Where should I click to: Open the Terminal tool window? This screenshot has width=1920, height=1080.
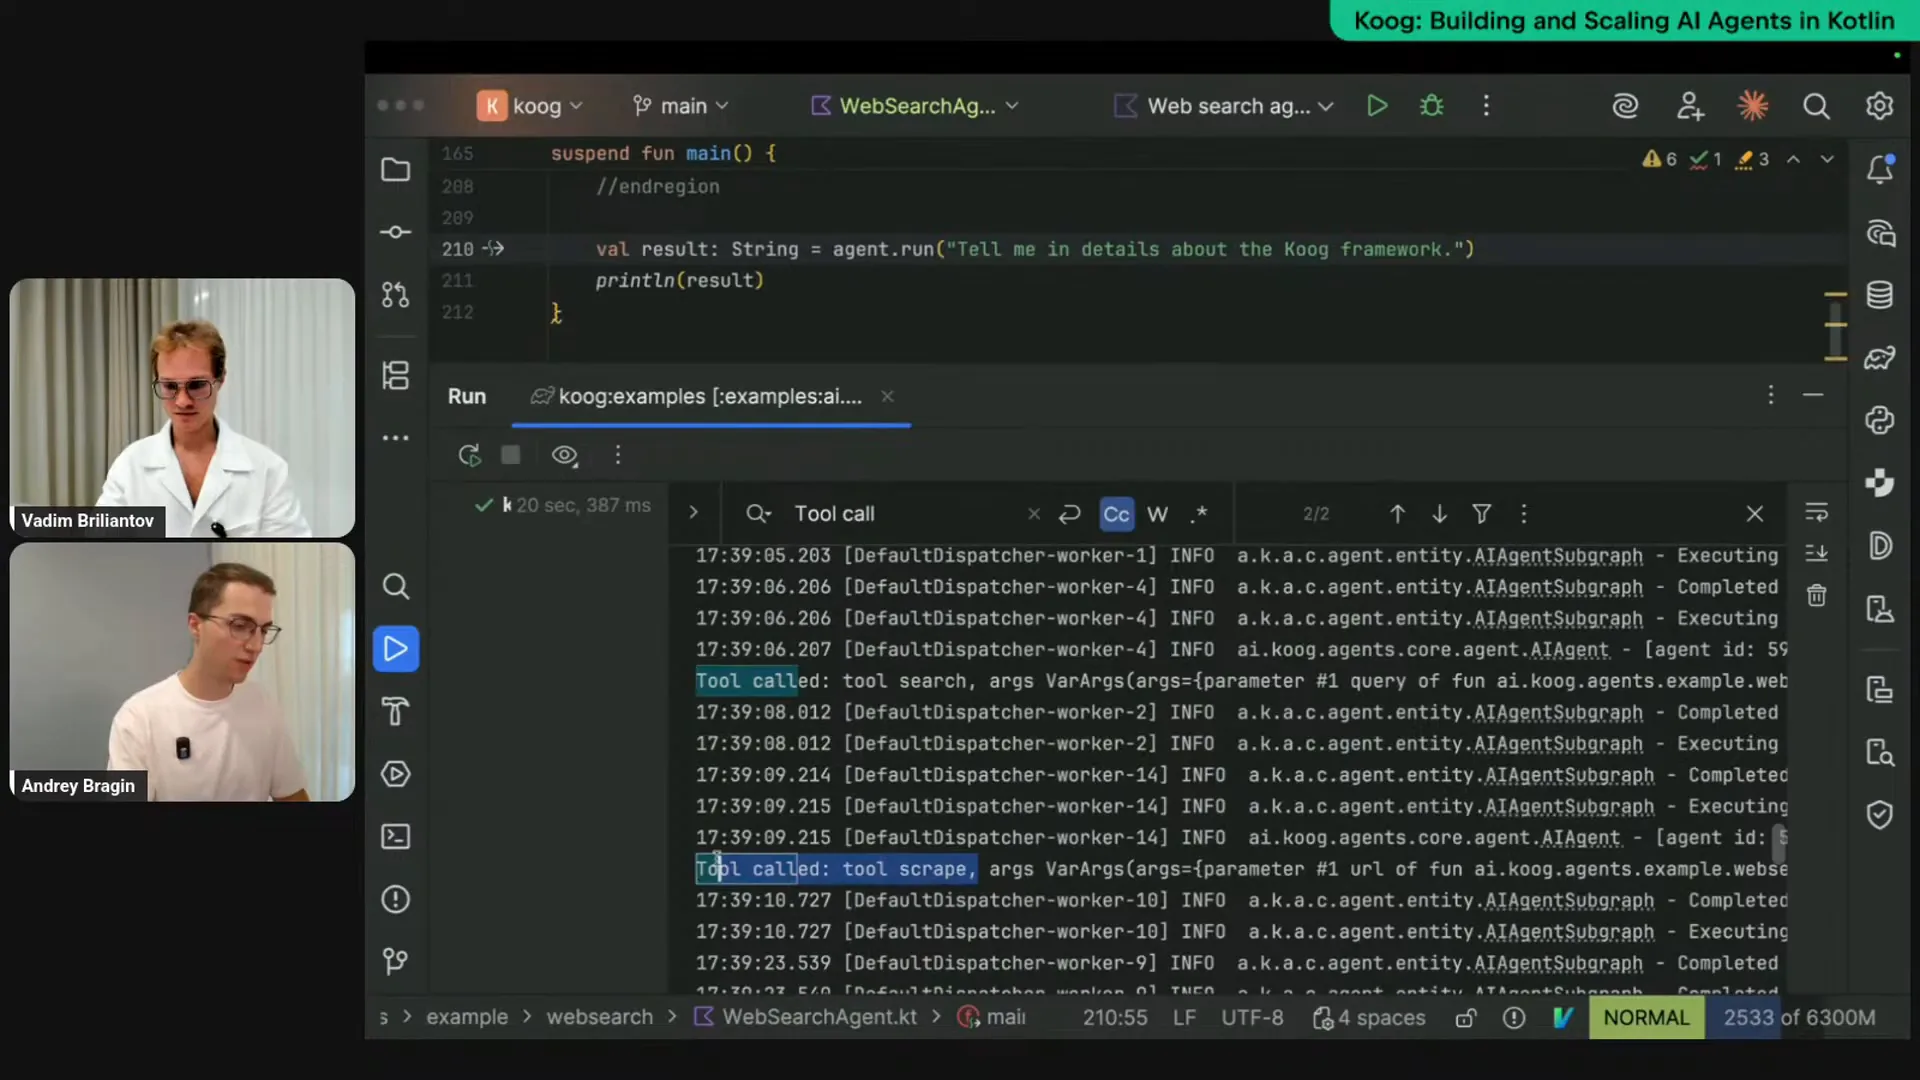[396, 837]
